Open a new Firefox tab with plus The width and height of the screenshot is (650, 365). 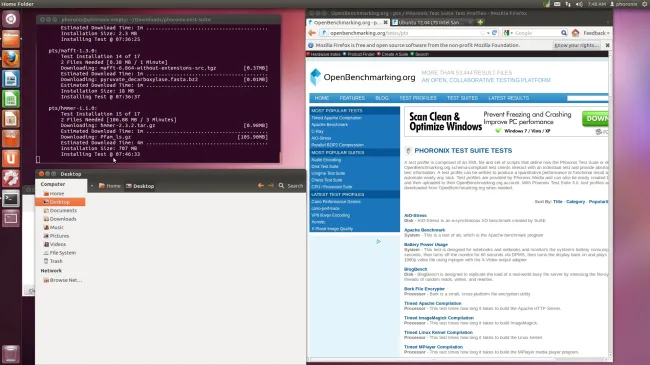pyautogui.click(x=480, y=22)
